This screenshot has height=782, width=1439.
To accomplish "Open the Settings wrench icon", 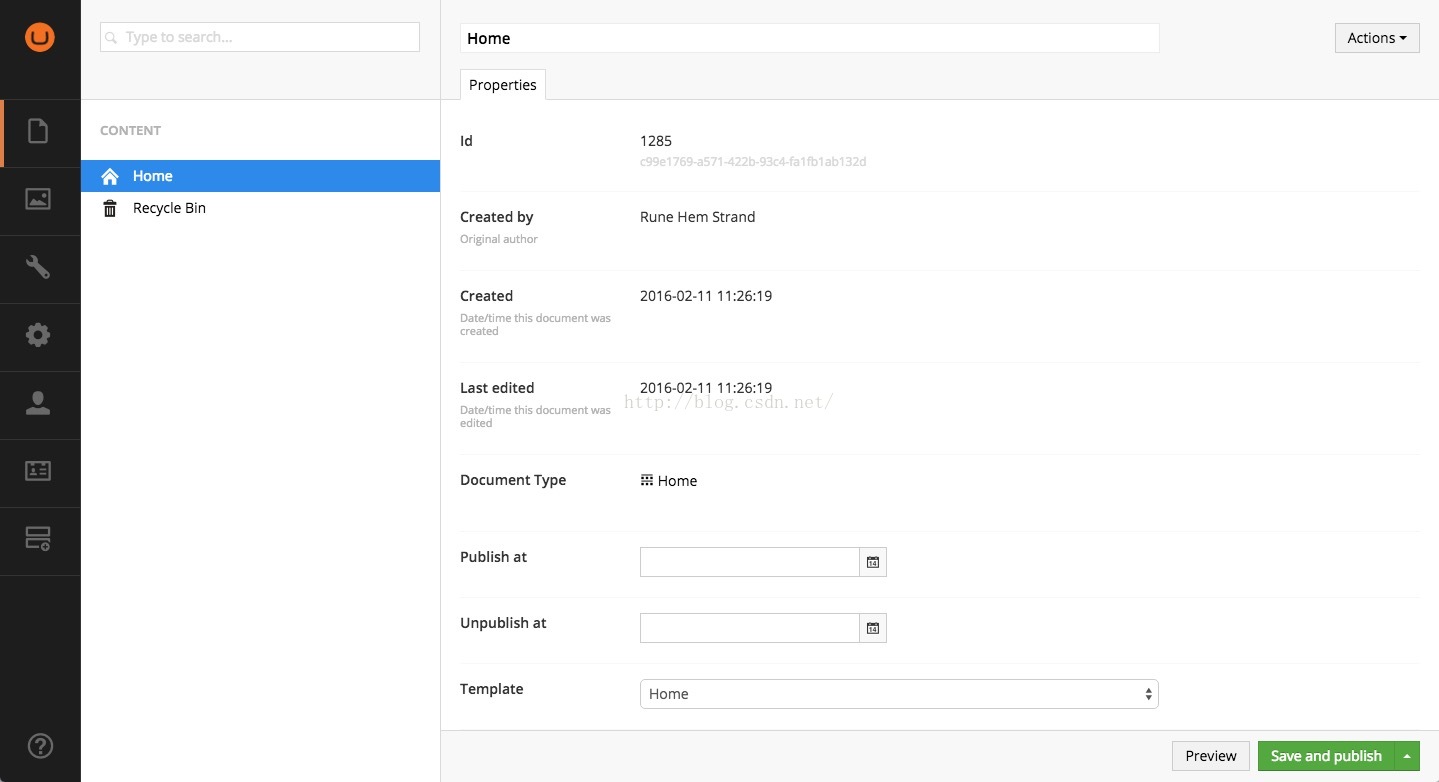I will (38, 267).
